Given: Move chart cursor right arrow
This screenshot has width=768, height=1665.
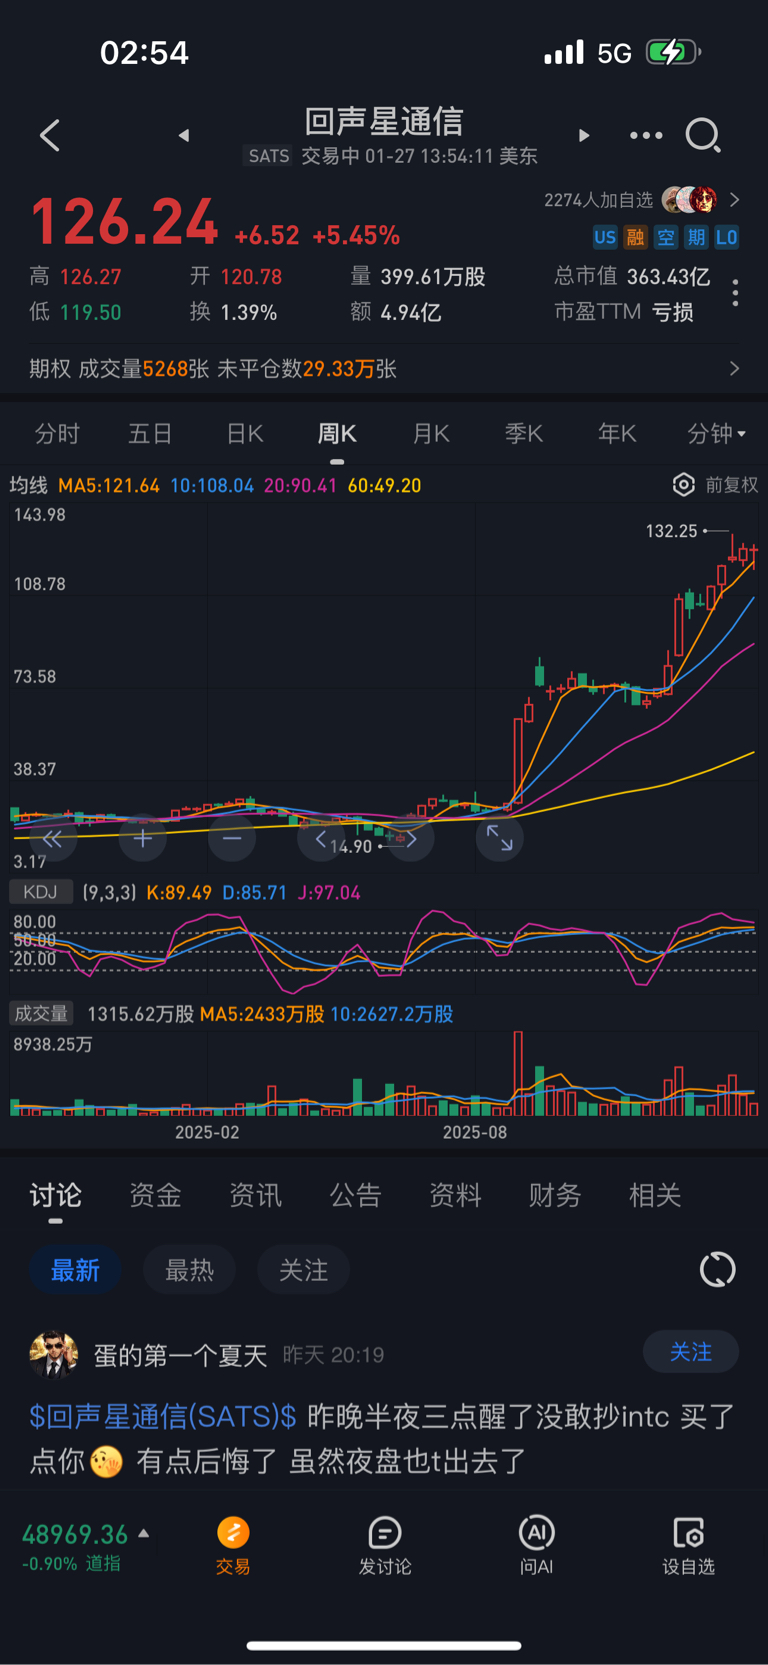Looking at the screenshot, I should coord(411,839).
